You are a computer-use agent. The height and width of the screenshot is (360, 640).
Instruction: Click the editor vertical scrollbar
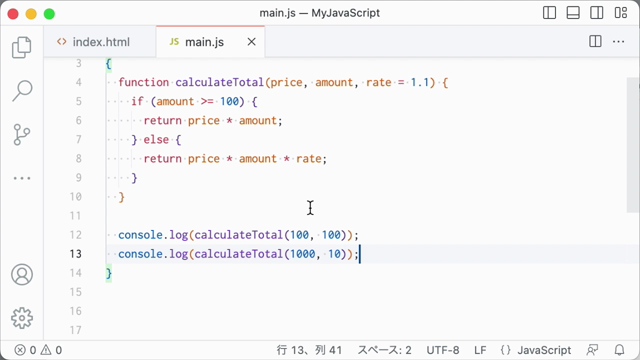pos(633,145)
